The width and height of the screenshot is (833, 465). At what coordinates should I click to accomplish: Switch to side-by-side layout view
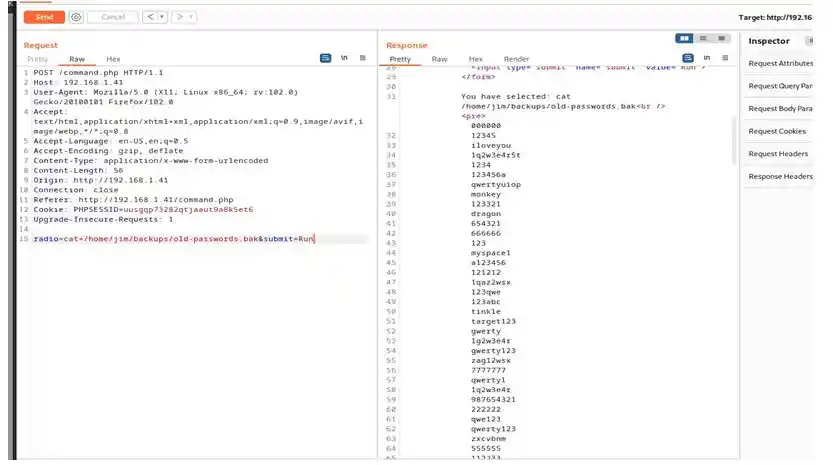click(684, 38)
